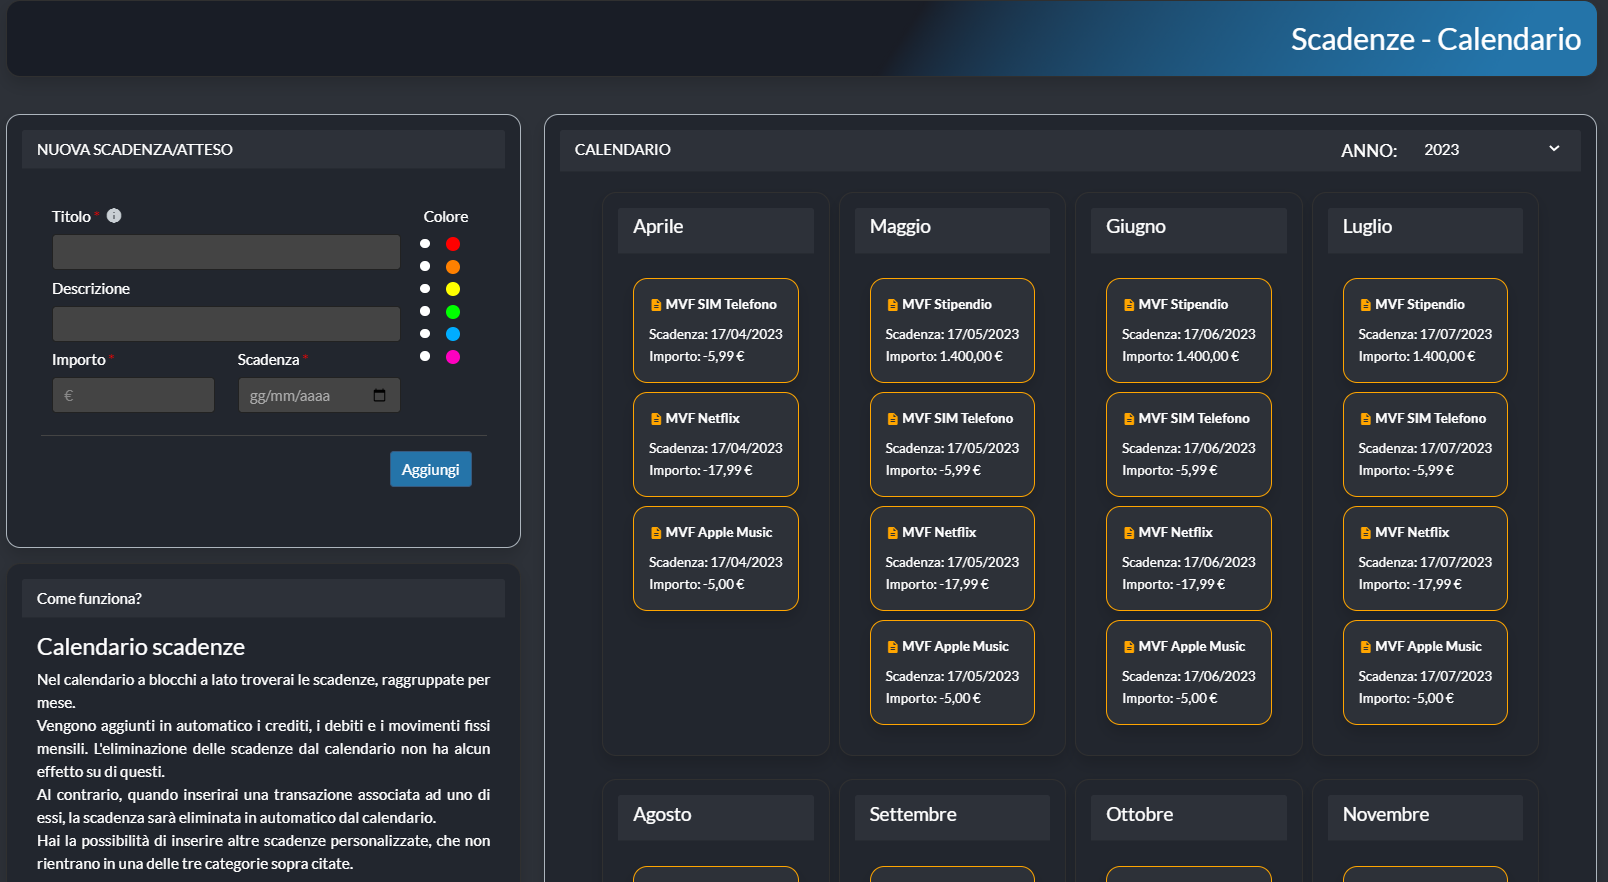Select the radio button for blue color
Viewport: 1608px width, 882px height.
click(425, 334)
